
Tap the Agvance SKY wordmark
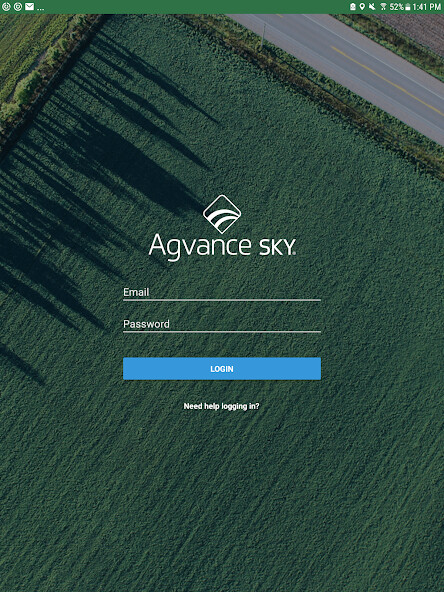tap(222, 247)
